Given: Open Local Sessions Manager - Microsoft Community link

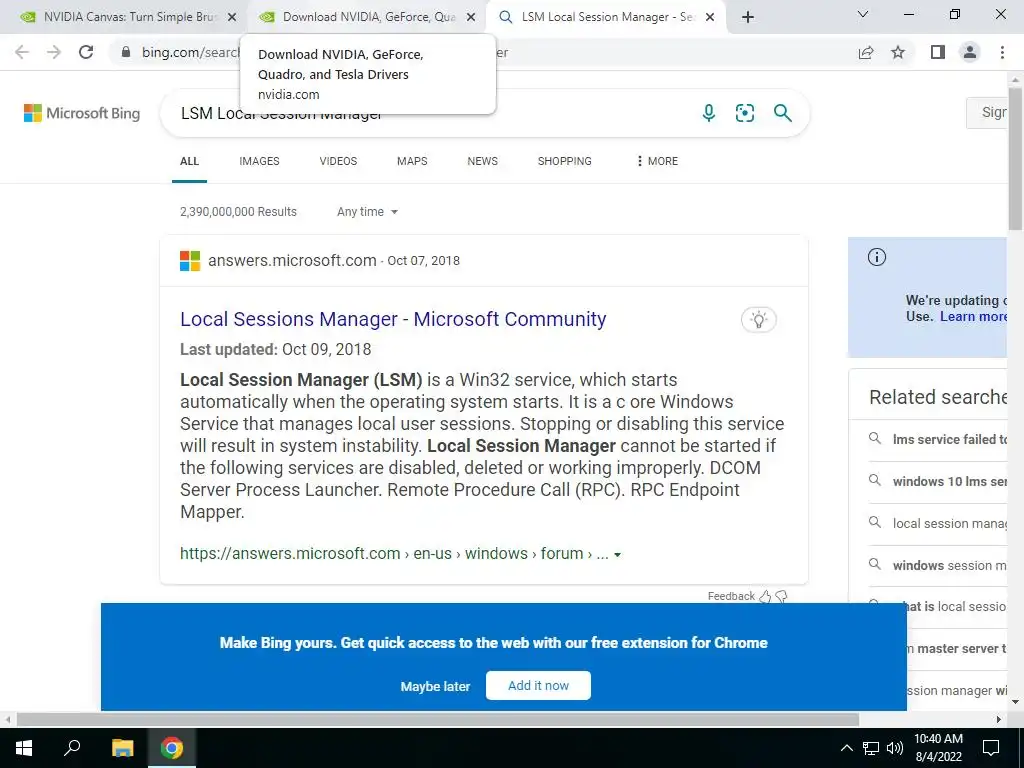Looking at the screenshot, I should tap(393, 319).
